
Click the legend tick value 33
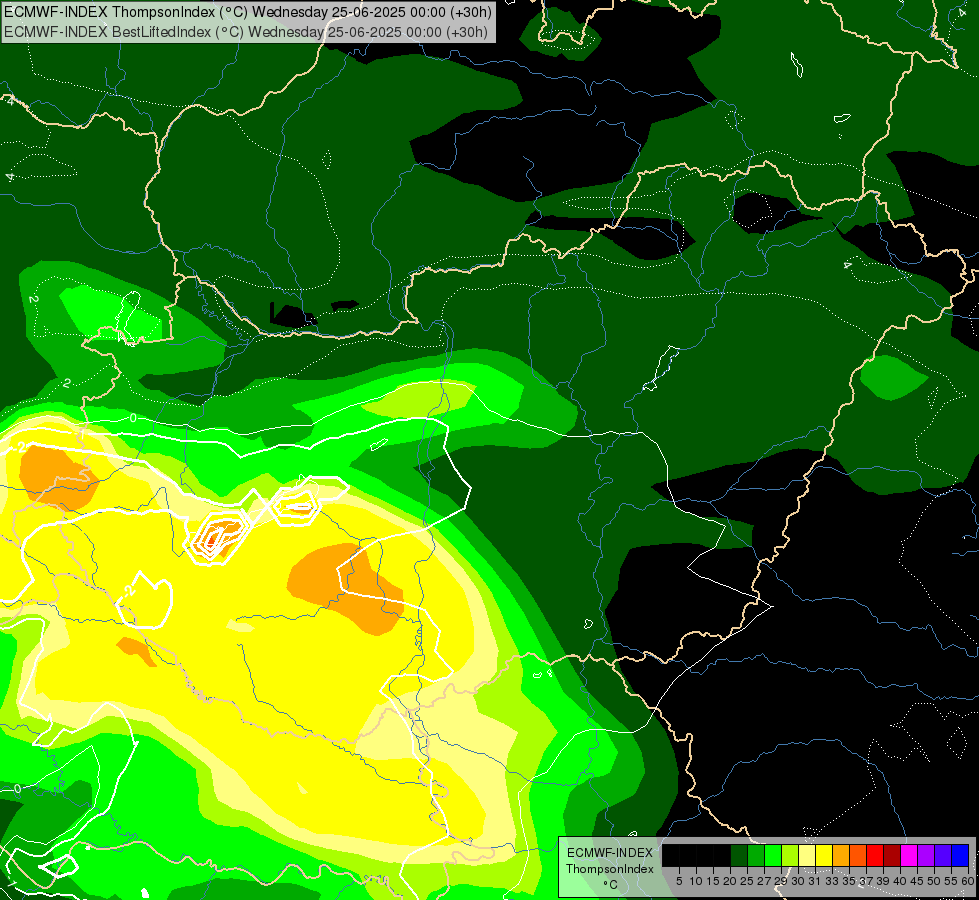832,881
